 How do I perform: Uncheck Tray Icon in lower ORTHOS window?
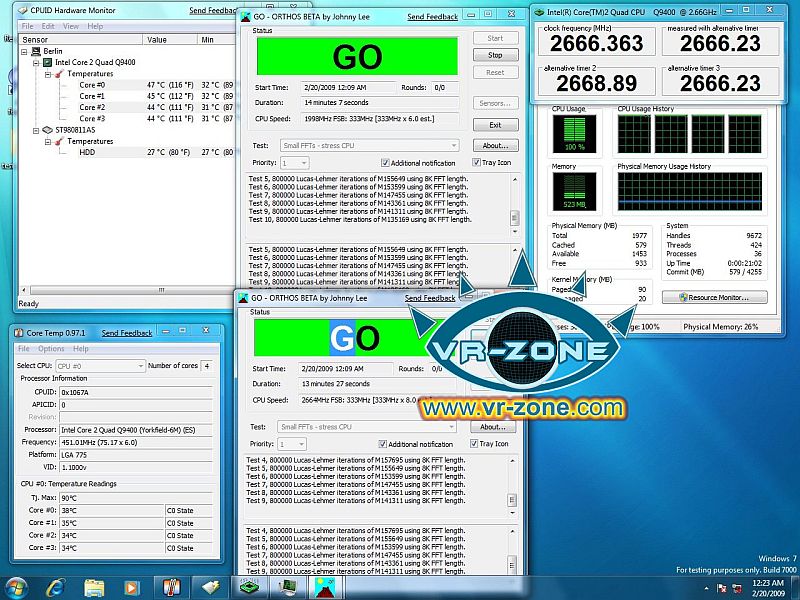click(x=474, y=444)
